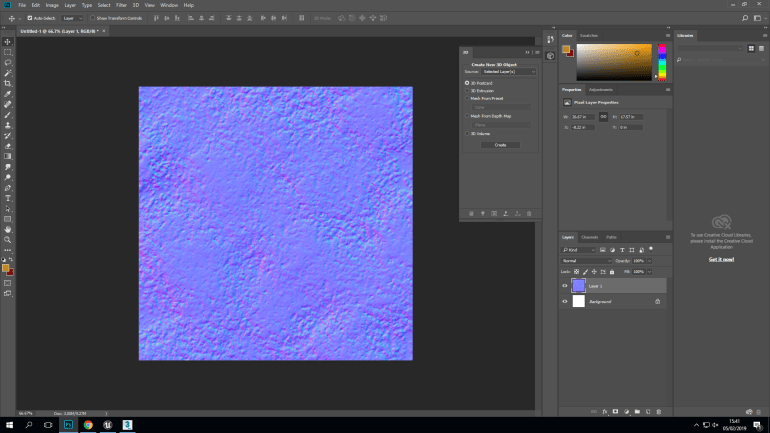770x433 pixels.
Task: Switch to the Swatches tab
Action: coord(589,35)
